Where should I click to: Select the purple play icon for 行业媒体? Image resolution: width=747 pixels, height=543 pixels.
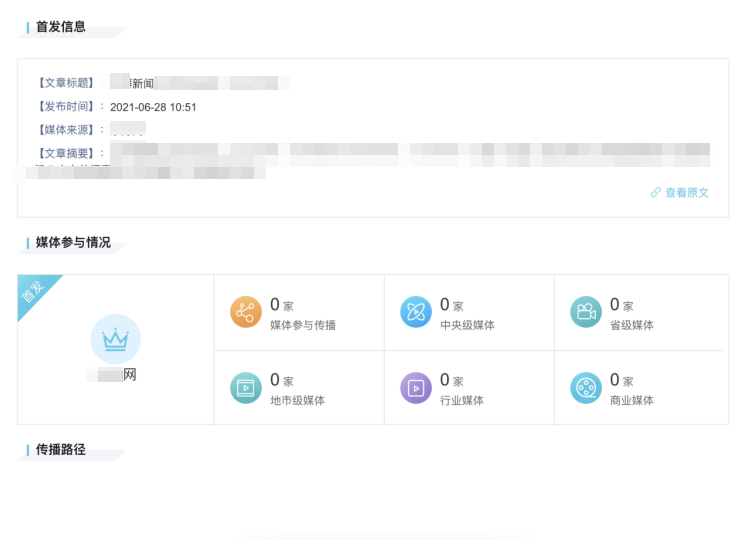(415, 387)
